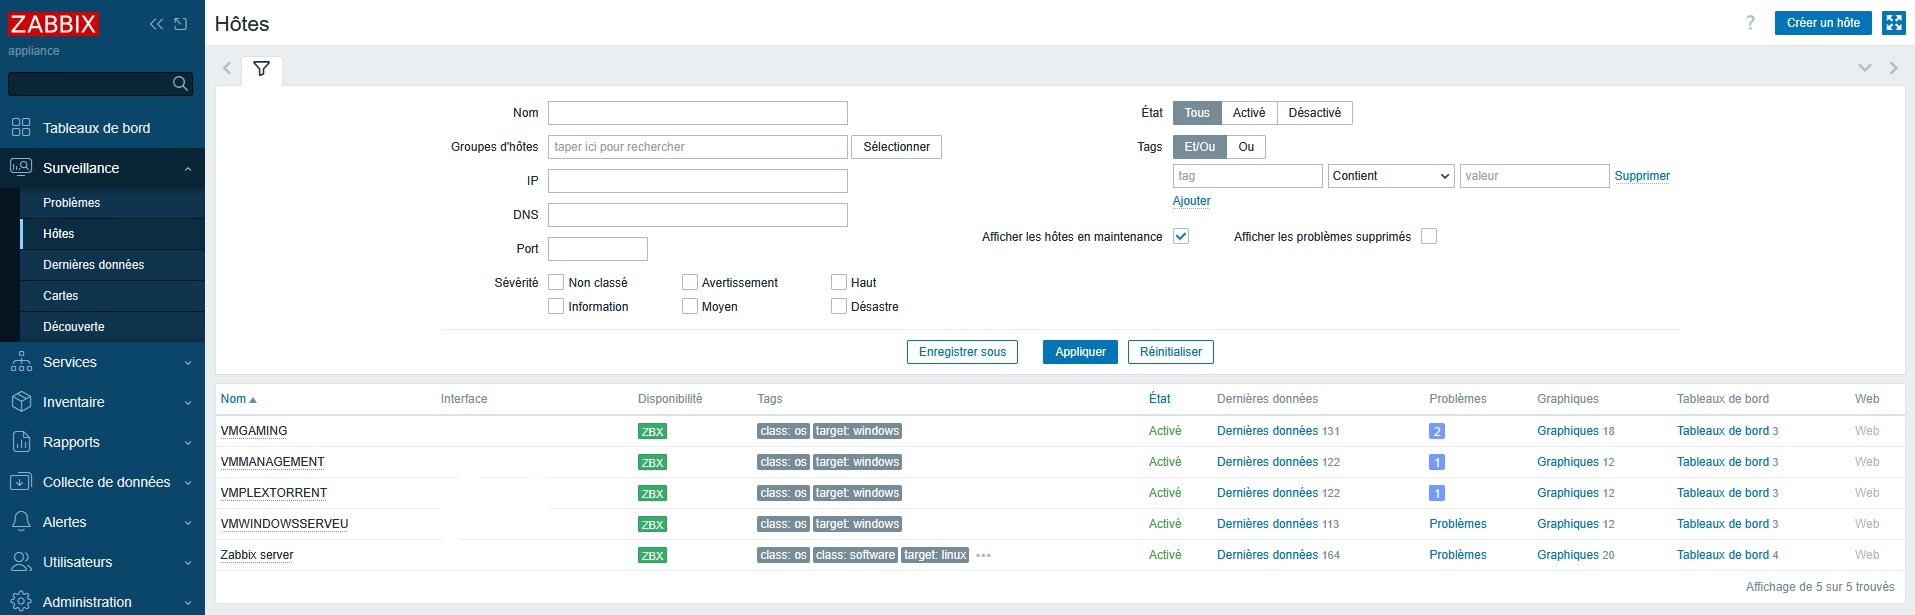Enable Afficher les problèmes supprimés checkbox
Screen dimensions: 1915x615
point(1429,237)
